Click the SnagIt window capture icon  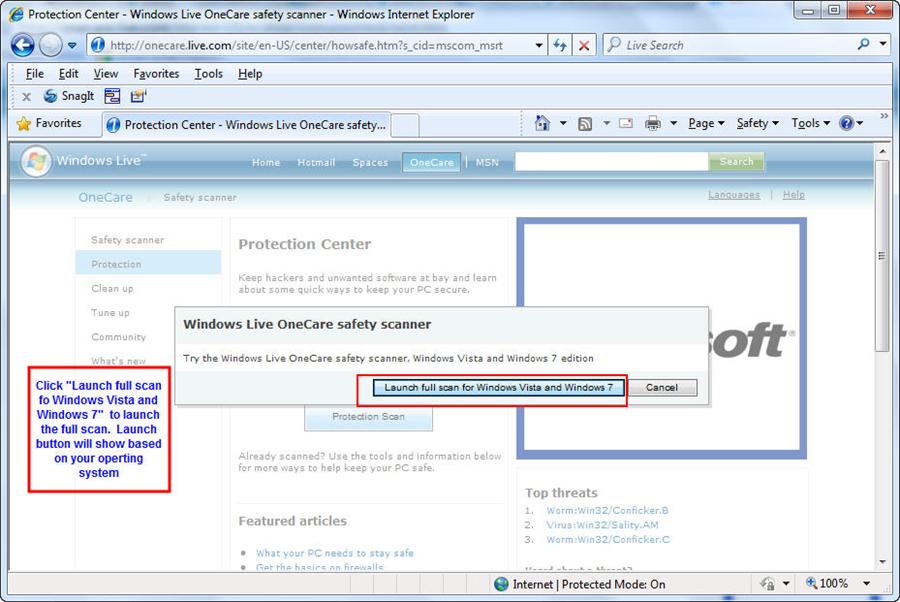pos(112,96)
